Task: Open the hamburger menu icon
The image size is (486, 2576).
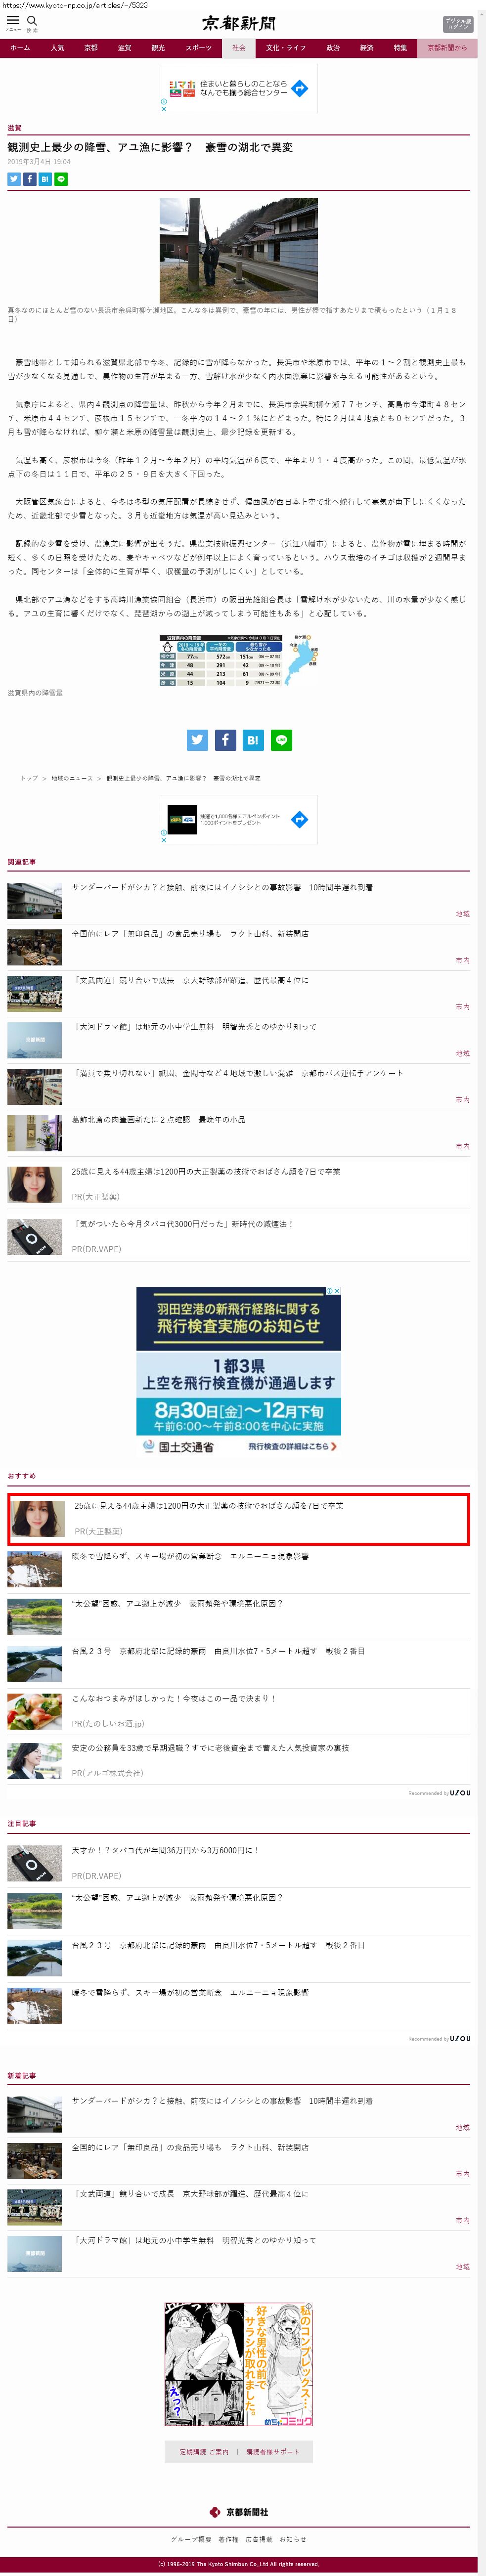Action: click(x=13, y=20)
